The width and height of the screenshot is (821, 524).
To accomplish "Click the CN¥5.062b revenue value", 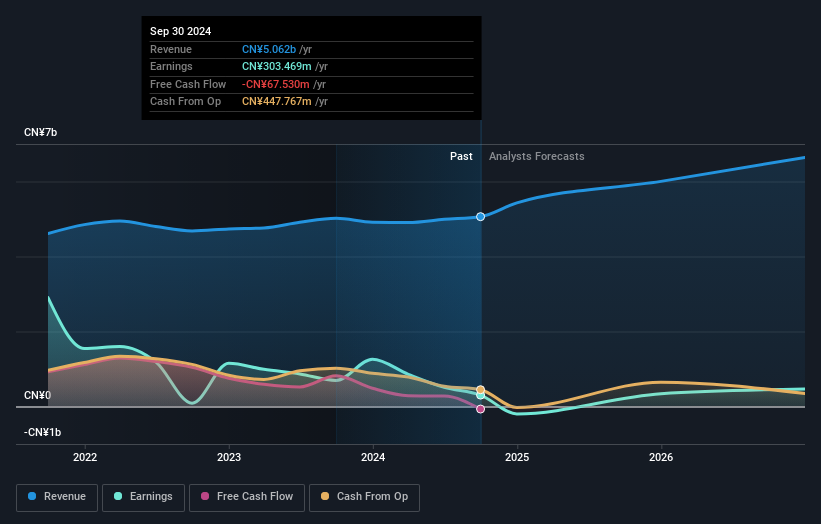I will tap(269, 49).
